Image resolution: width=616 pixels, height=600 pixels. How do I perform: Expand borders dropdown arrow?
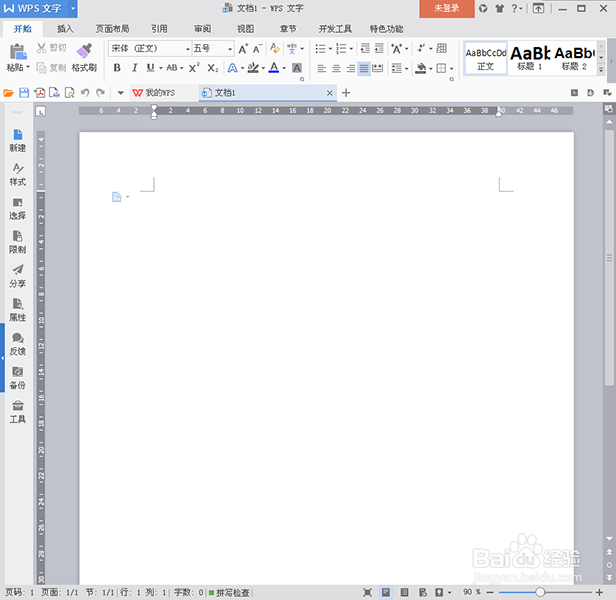[452, 69]
